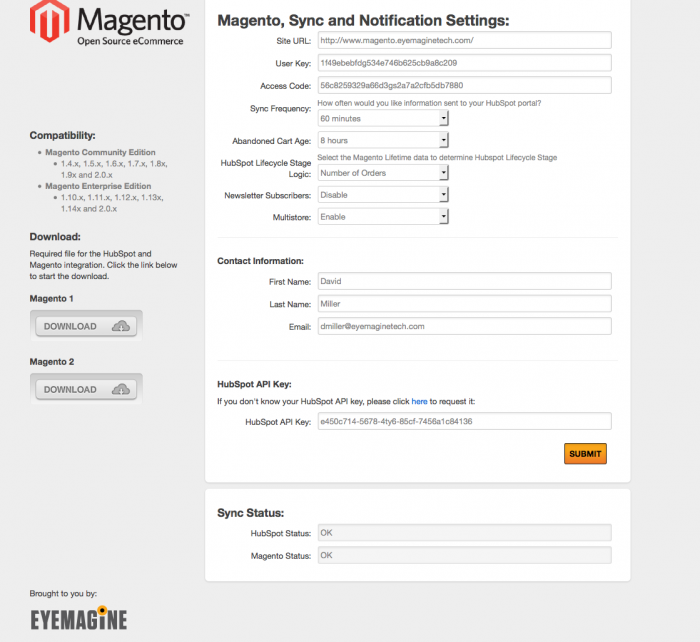Click the 'Select the Magento Lifetime data' hint
Screen dimensions: 700x642
(437, 158)
